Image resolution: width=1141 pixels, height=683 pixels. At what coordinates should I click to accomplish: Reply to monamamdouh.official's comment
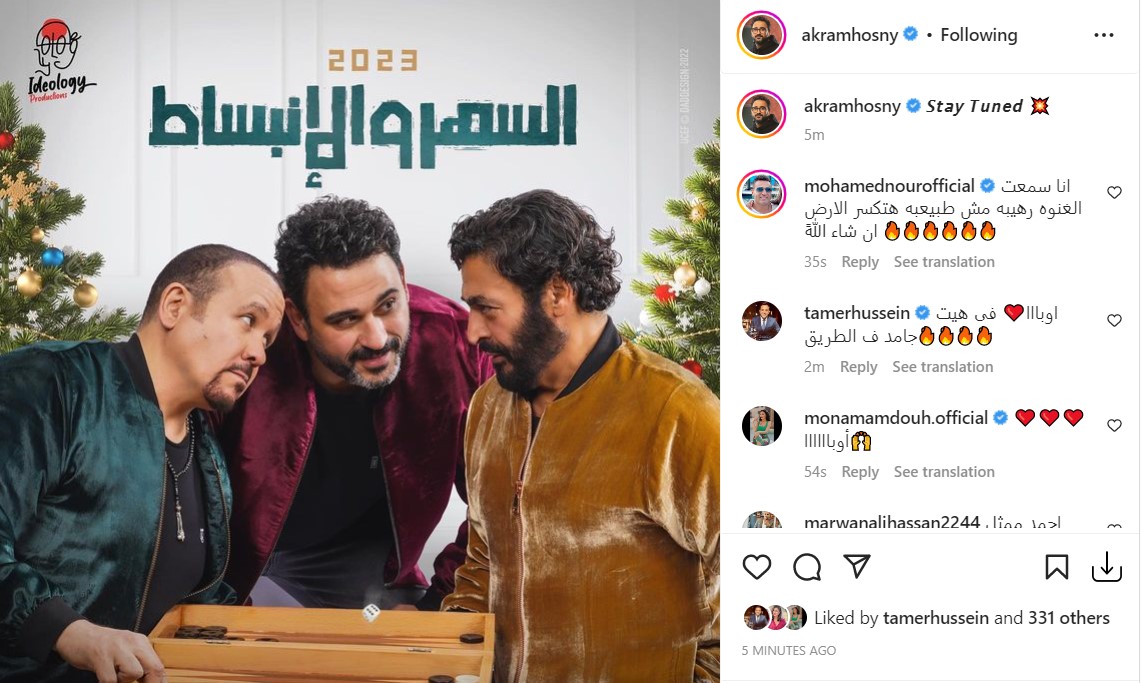click(x=860, y=471)
